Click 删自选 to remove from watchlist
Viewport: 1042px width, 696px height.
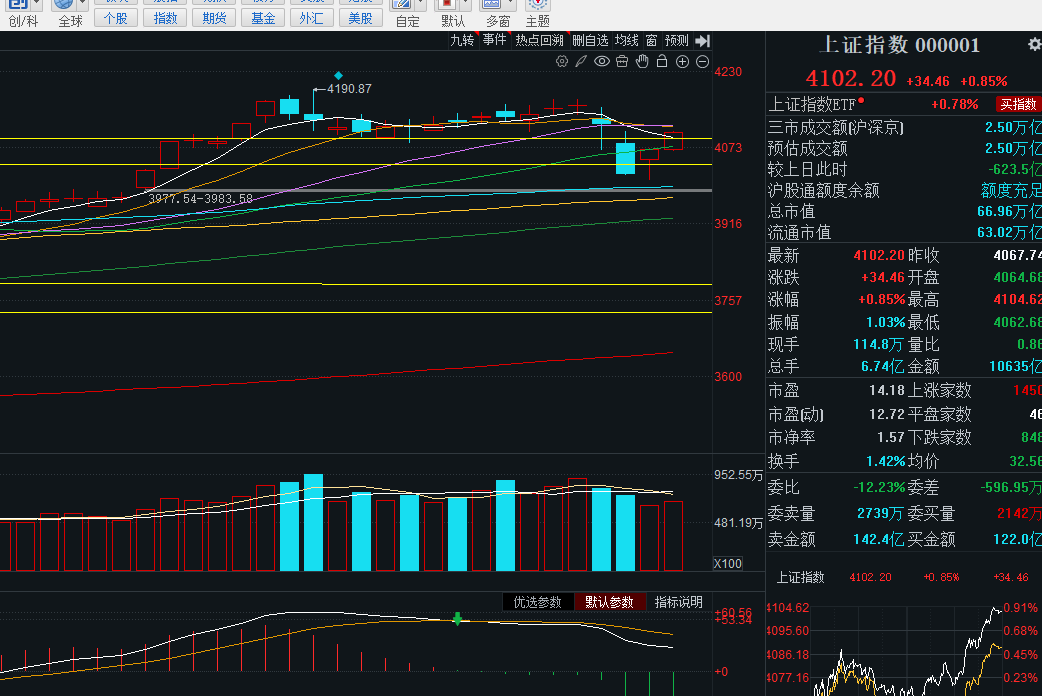point(589,41)
